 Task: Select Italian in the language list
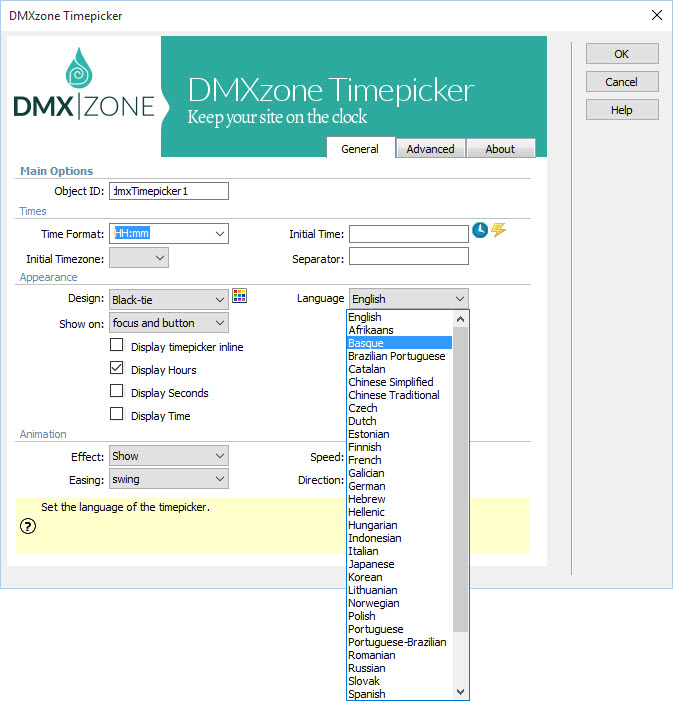click(x=400, y=551)
